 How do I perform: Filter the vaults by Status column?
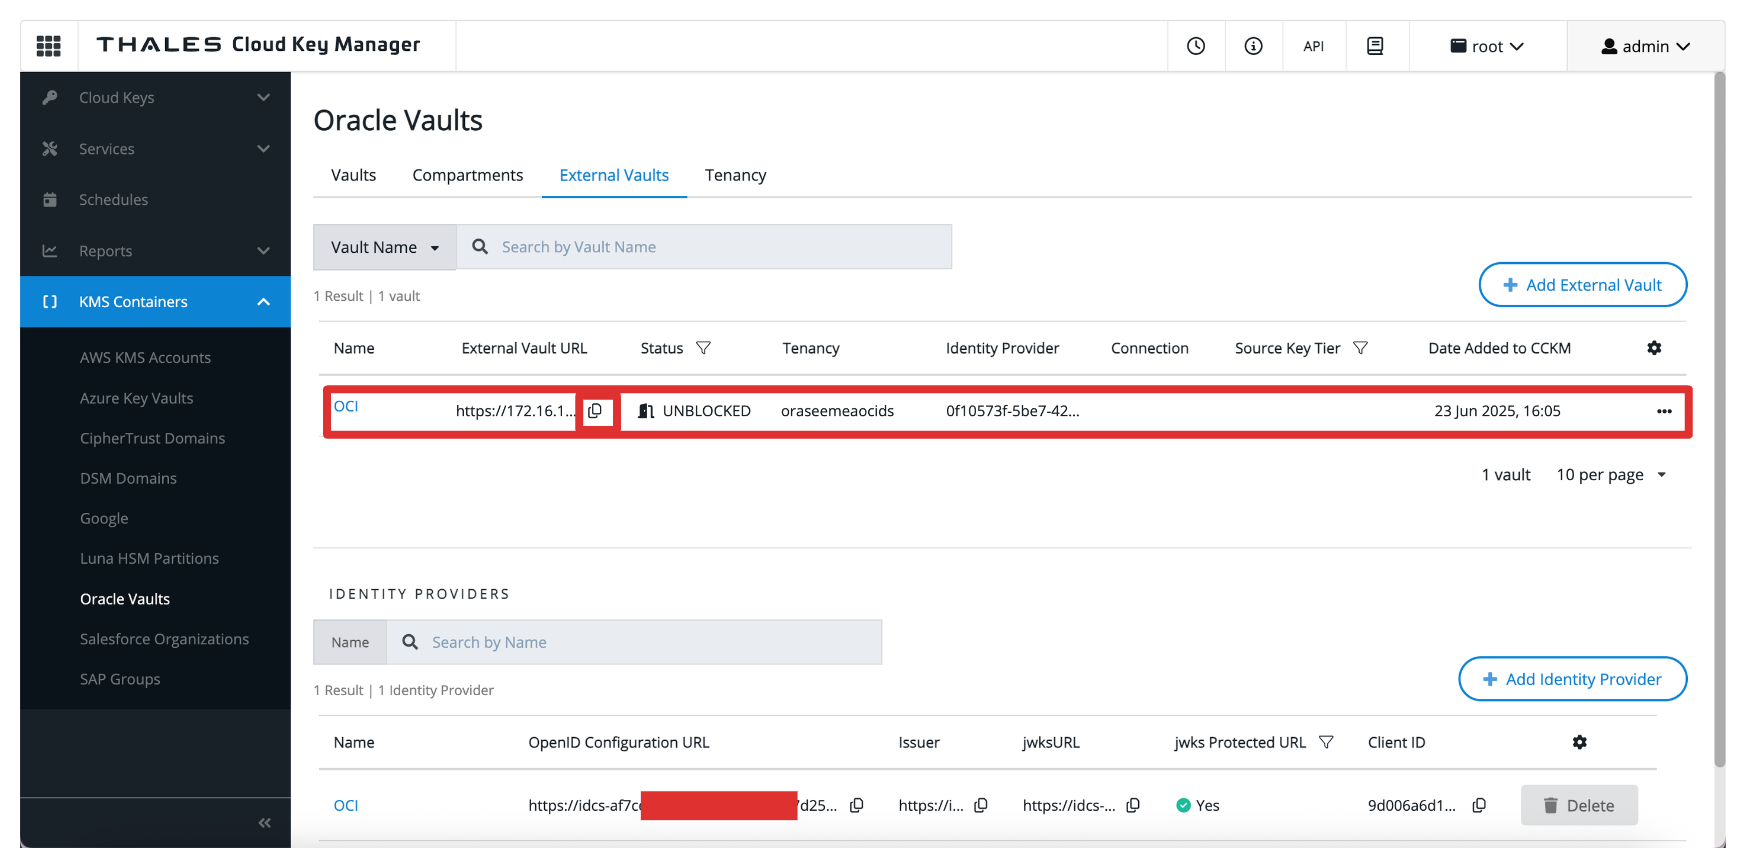tap(703, 348)
